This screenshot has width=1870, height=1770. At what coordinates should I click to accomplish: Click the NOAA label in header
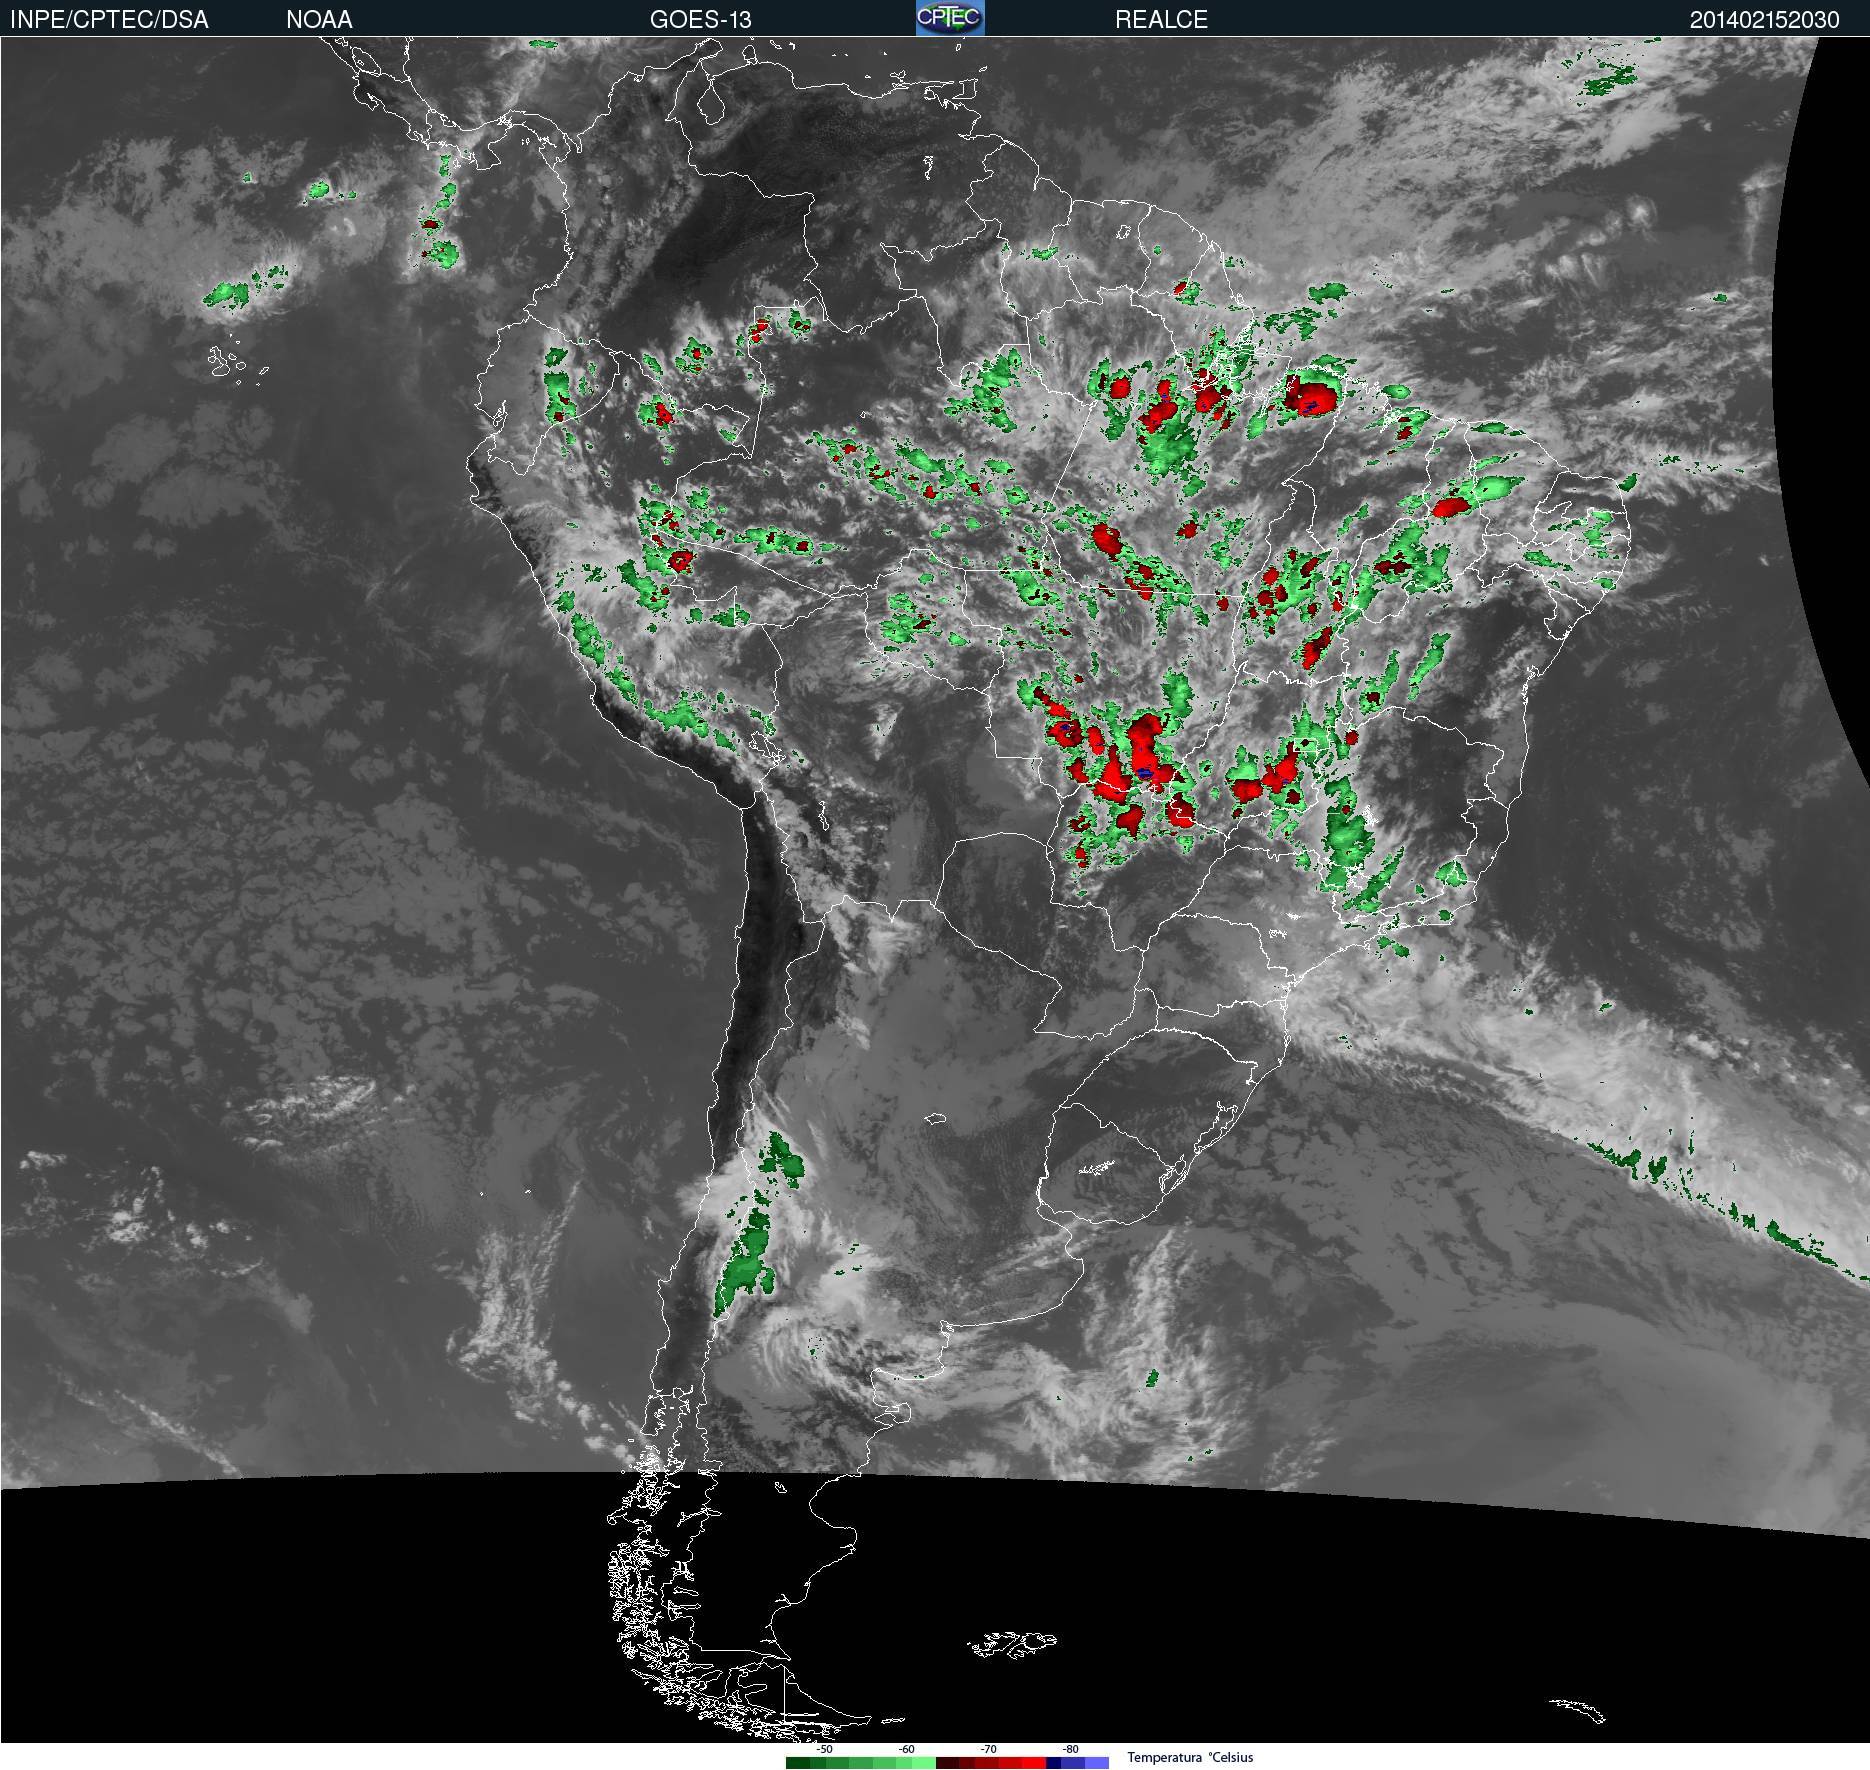pos(319,20)
